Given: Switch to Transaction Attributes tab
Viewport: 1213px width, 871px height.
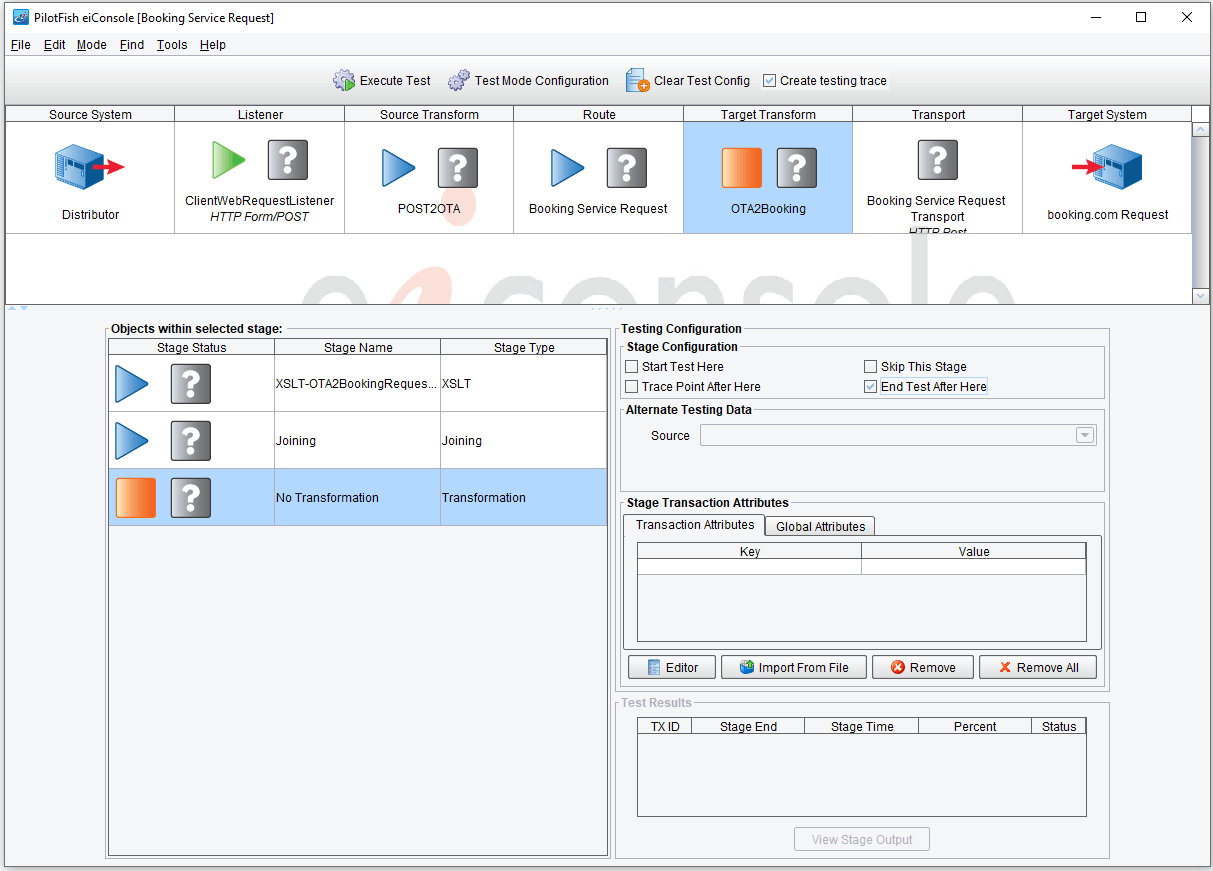Looking at the screenshot, I should (694, 525).
